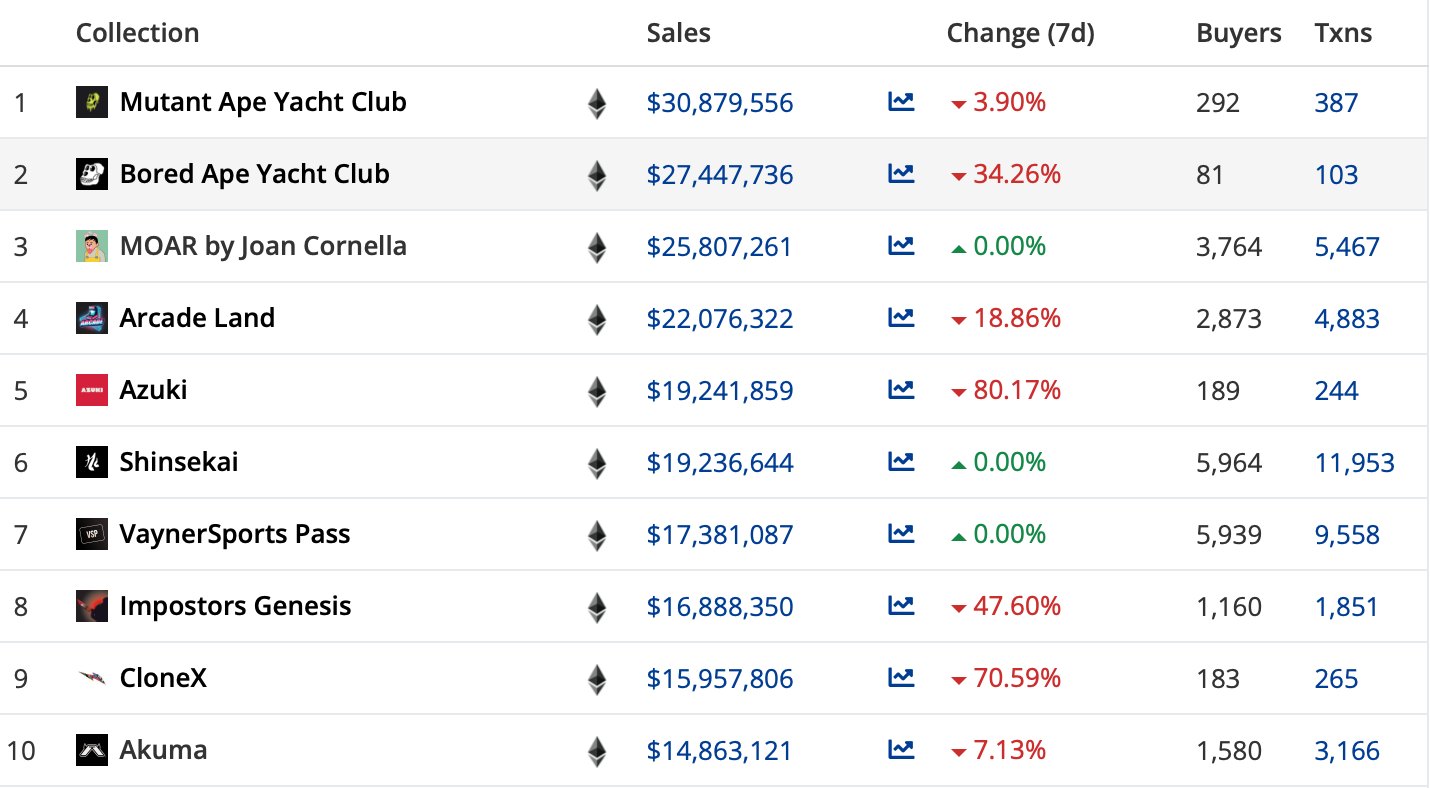Click the Ethereum icon in Arcade Land row
The width and height of the screenshot is (1430, 788).
(x=597, y=320)
